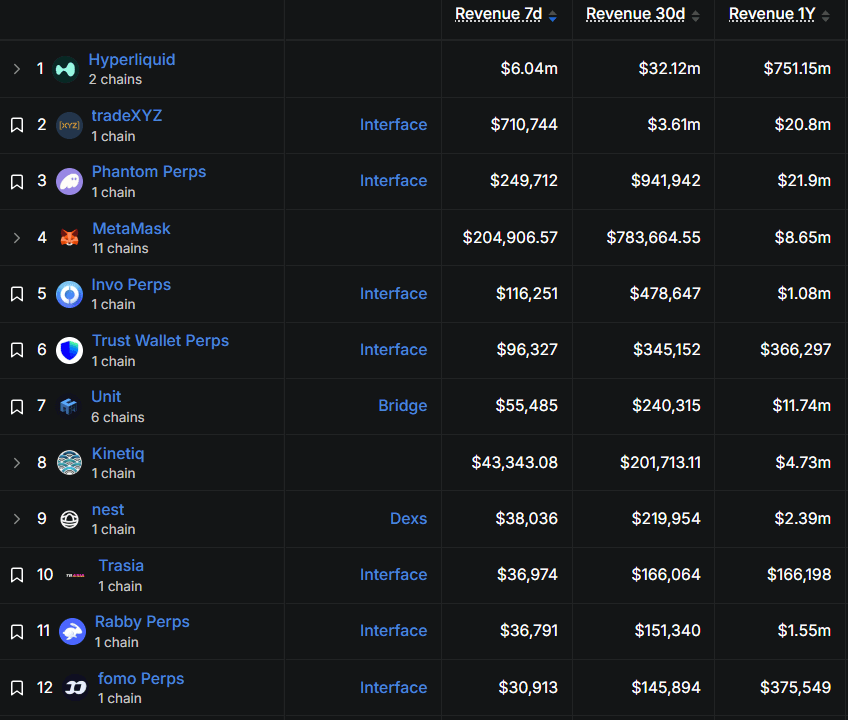
Task: Open the fomo Perps protocol link
Action: (x=141, y=678)
